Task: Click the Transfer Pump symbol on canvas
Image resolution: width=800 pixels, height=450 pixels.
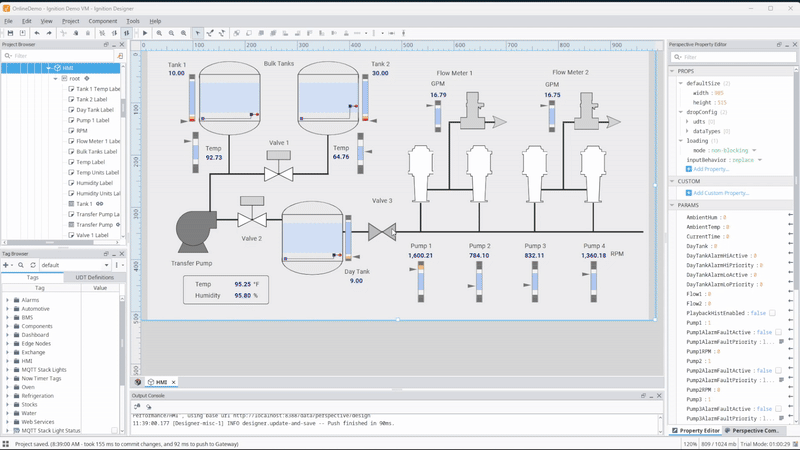Action: click(x=196, y=231)
